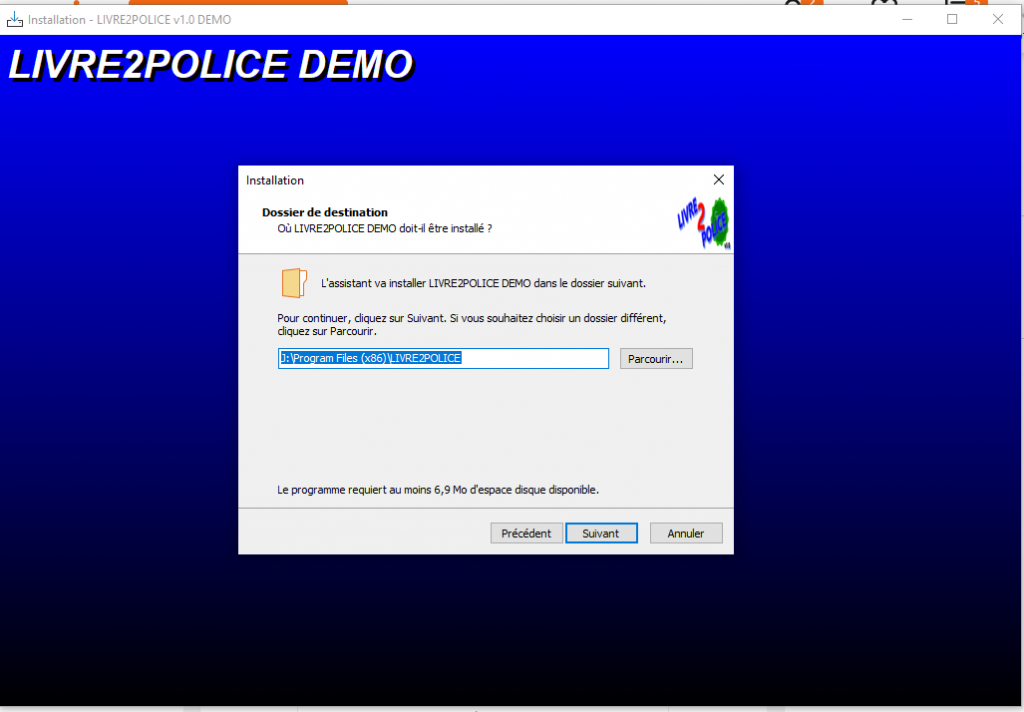
Task: Go back with the Précédent button
Action: 526,533
